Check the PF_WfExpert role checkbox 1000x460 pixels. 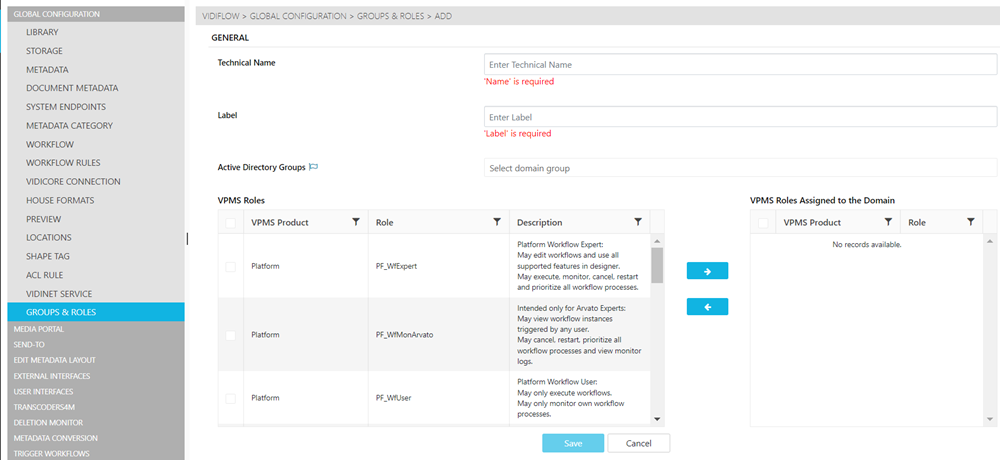point(231,266)
